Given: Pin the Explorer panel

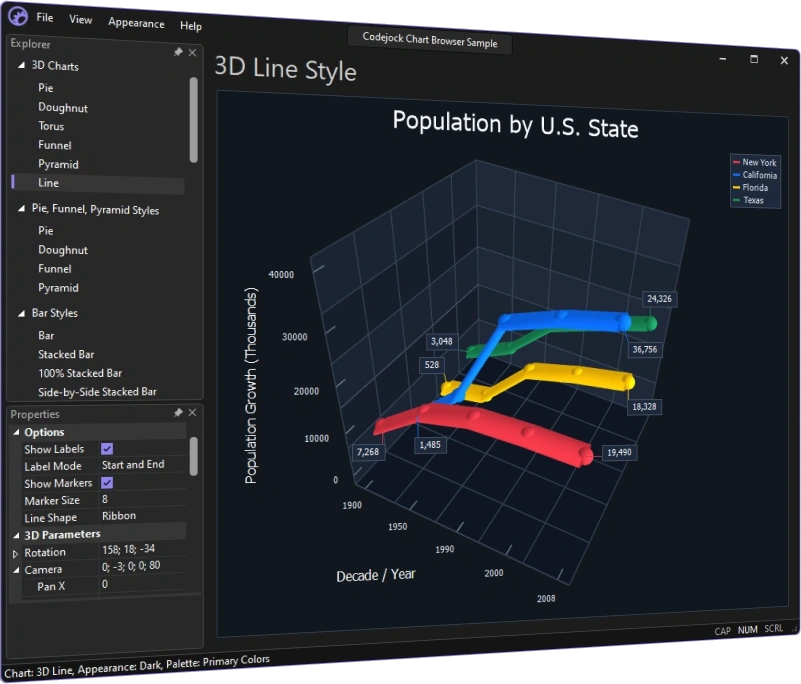Looking at the screenshot, I should 178,52.
